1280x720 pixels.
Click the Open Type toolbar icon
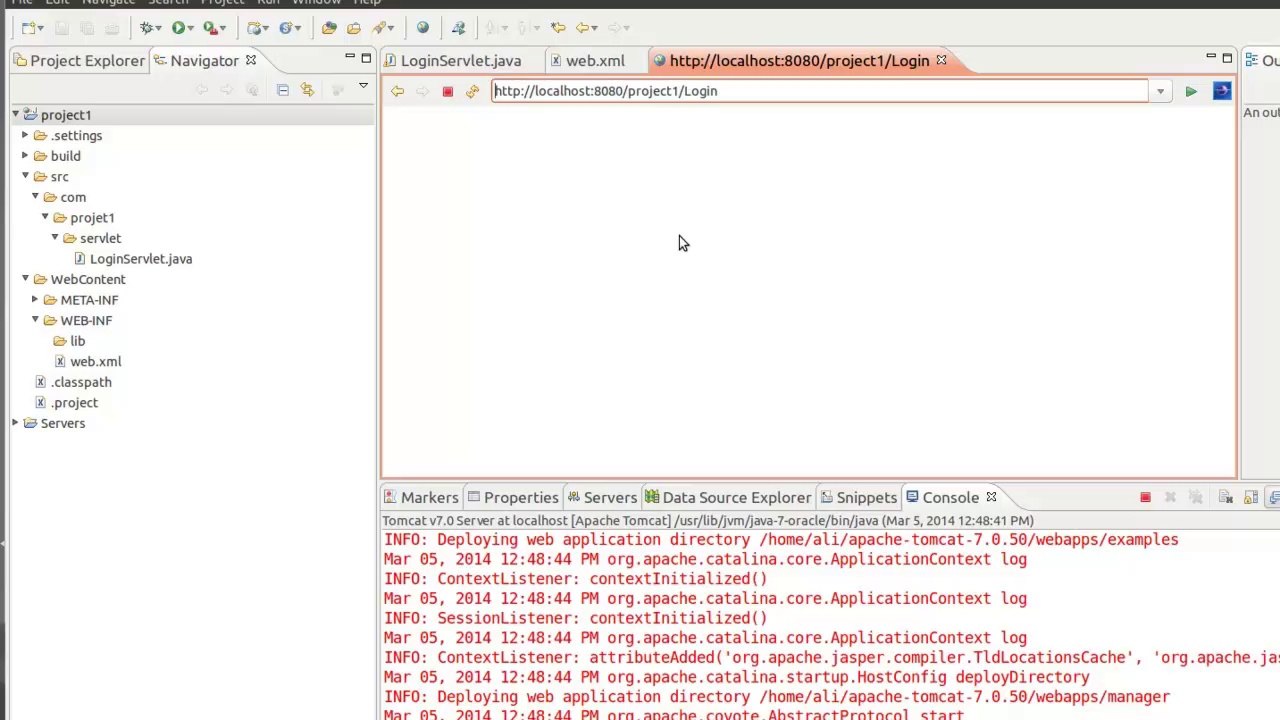328,28
